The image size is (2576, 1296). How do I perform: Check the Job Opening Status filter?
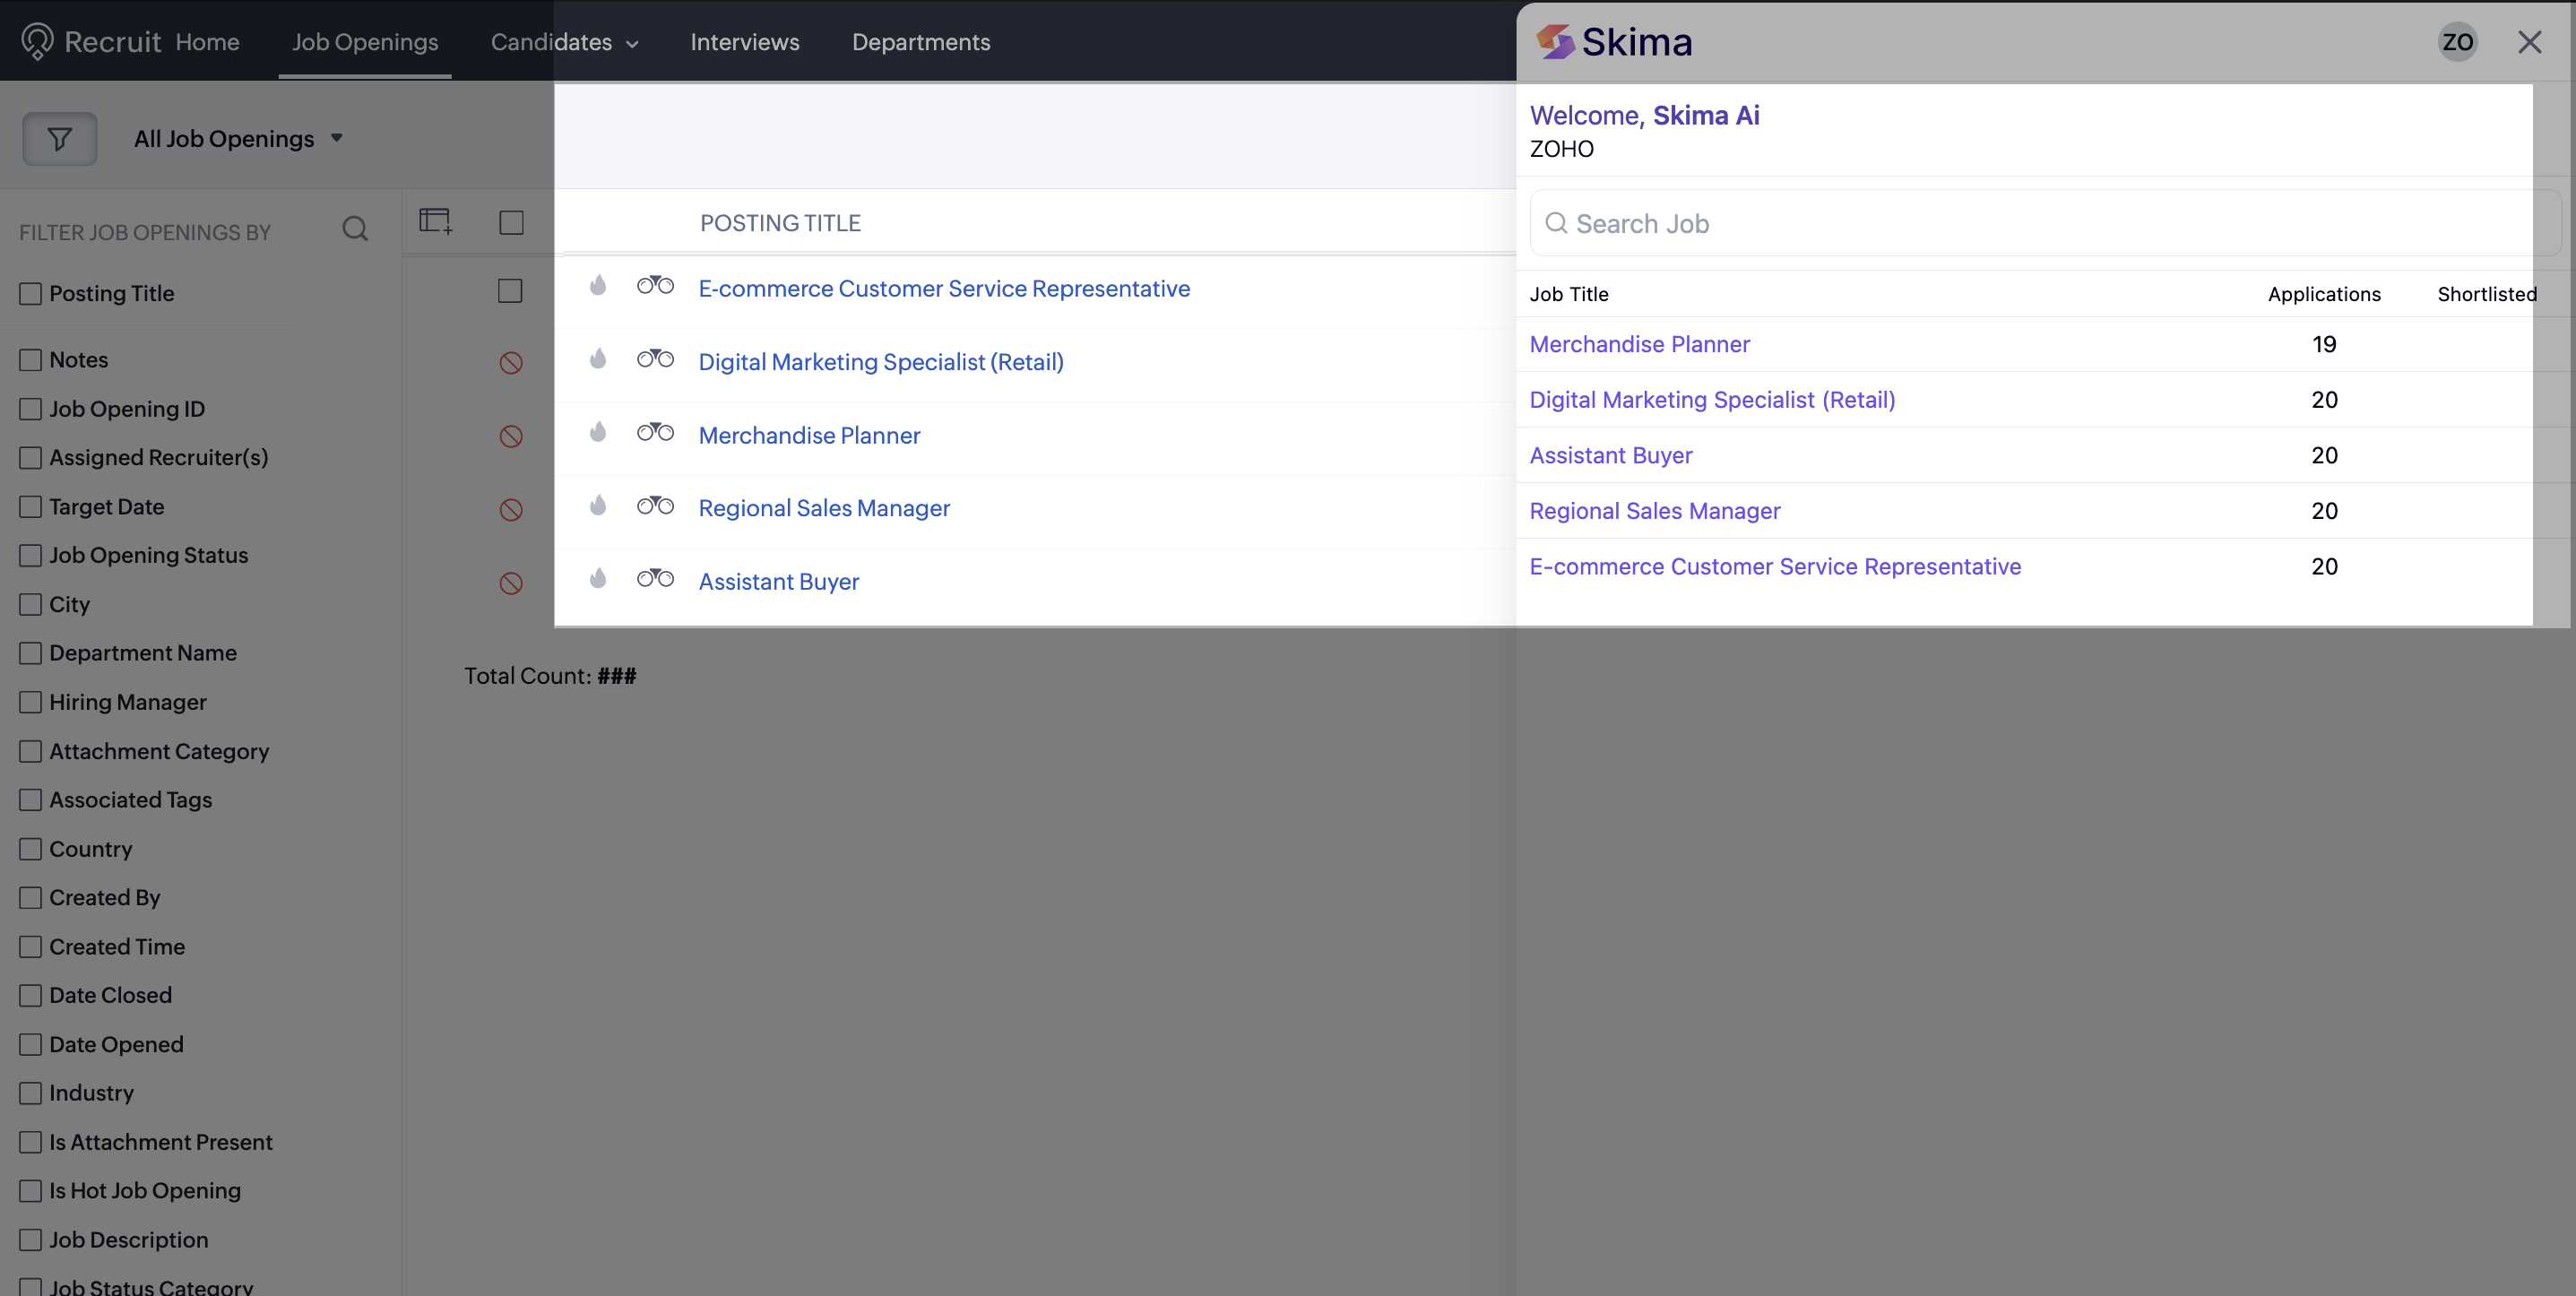[x=31, y=556]
